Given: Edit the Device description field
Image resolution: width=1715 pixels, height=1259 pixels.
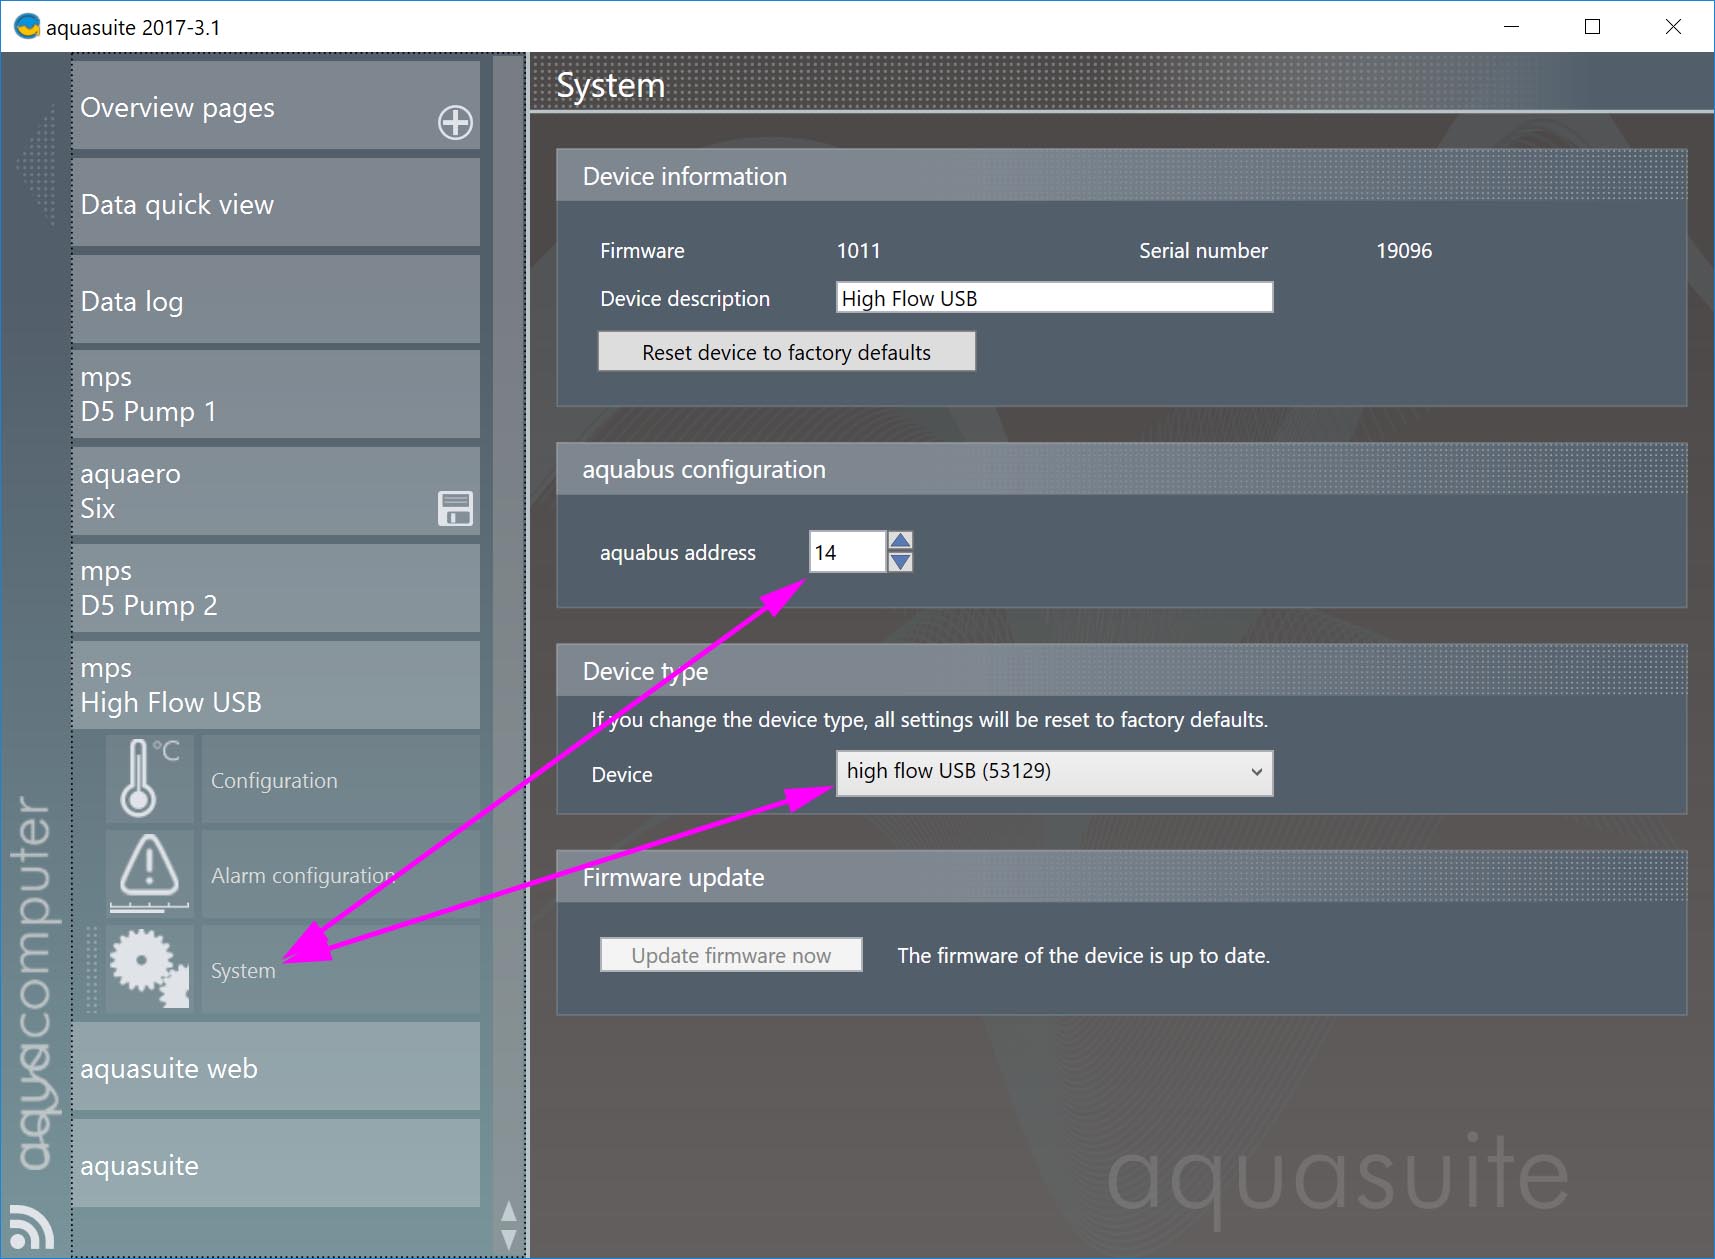Looking at the screenshot, I should pyautogui.click(x=1054, y=298).
